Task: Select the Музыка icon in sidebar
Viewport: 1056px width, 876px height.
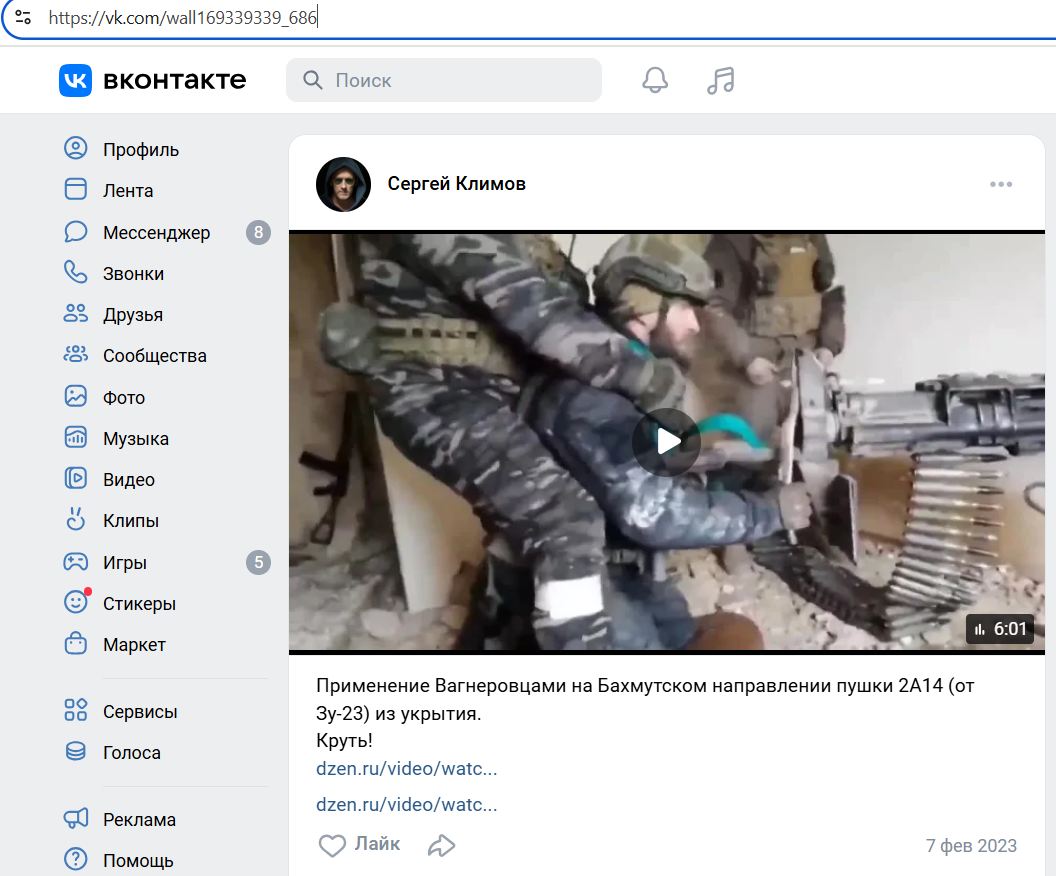Action: pos(75,438)
